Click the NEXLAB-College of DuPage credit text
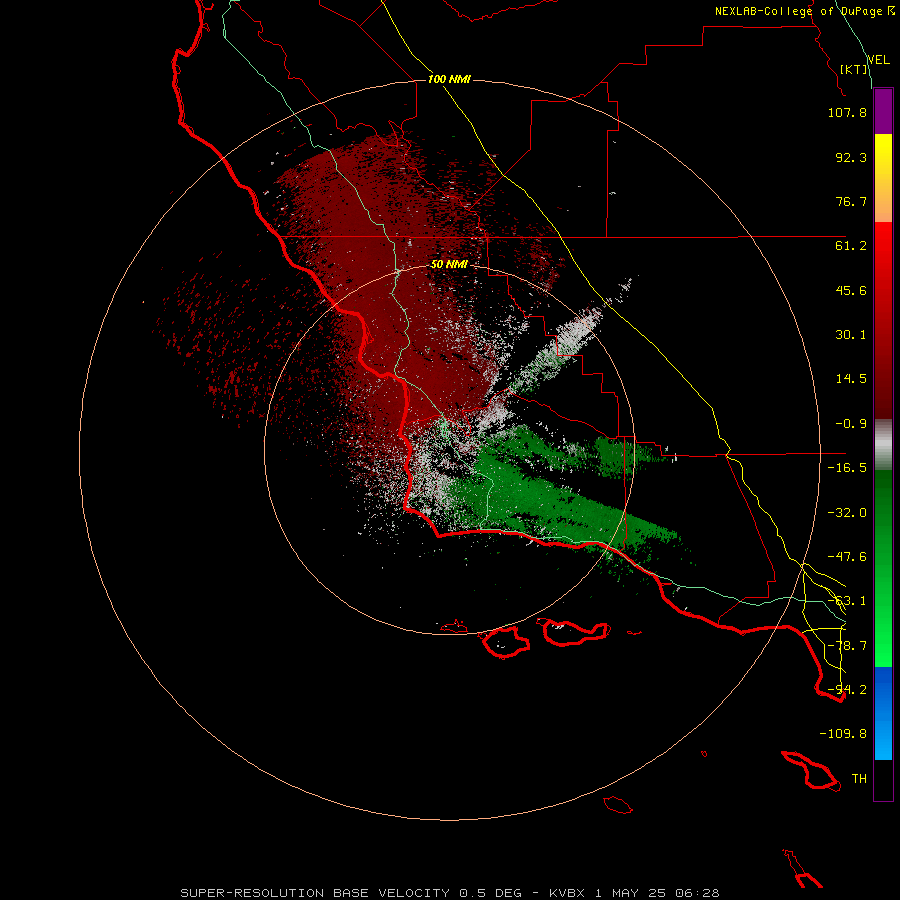The width and height of the screenshot is (900, 900). tap(800, 11)
